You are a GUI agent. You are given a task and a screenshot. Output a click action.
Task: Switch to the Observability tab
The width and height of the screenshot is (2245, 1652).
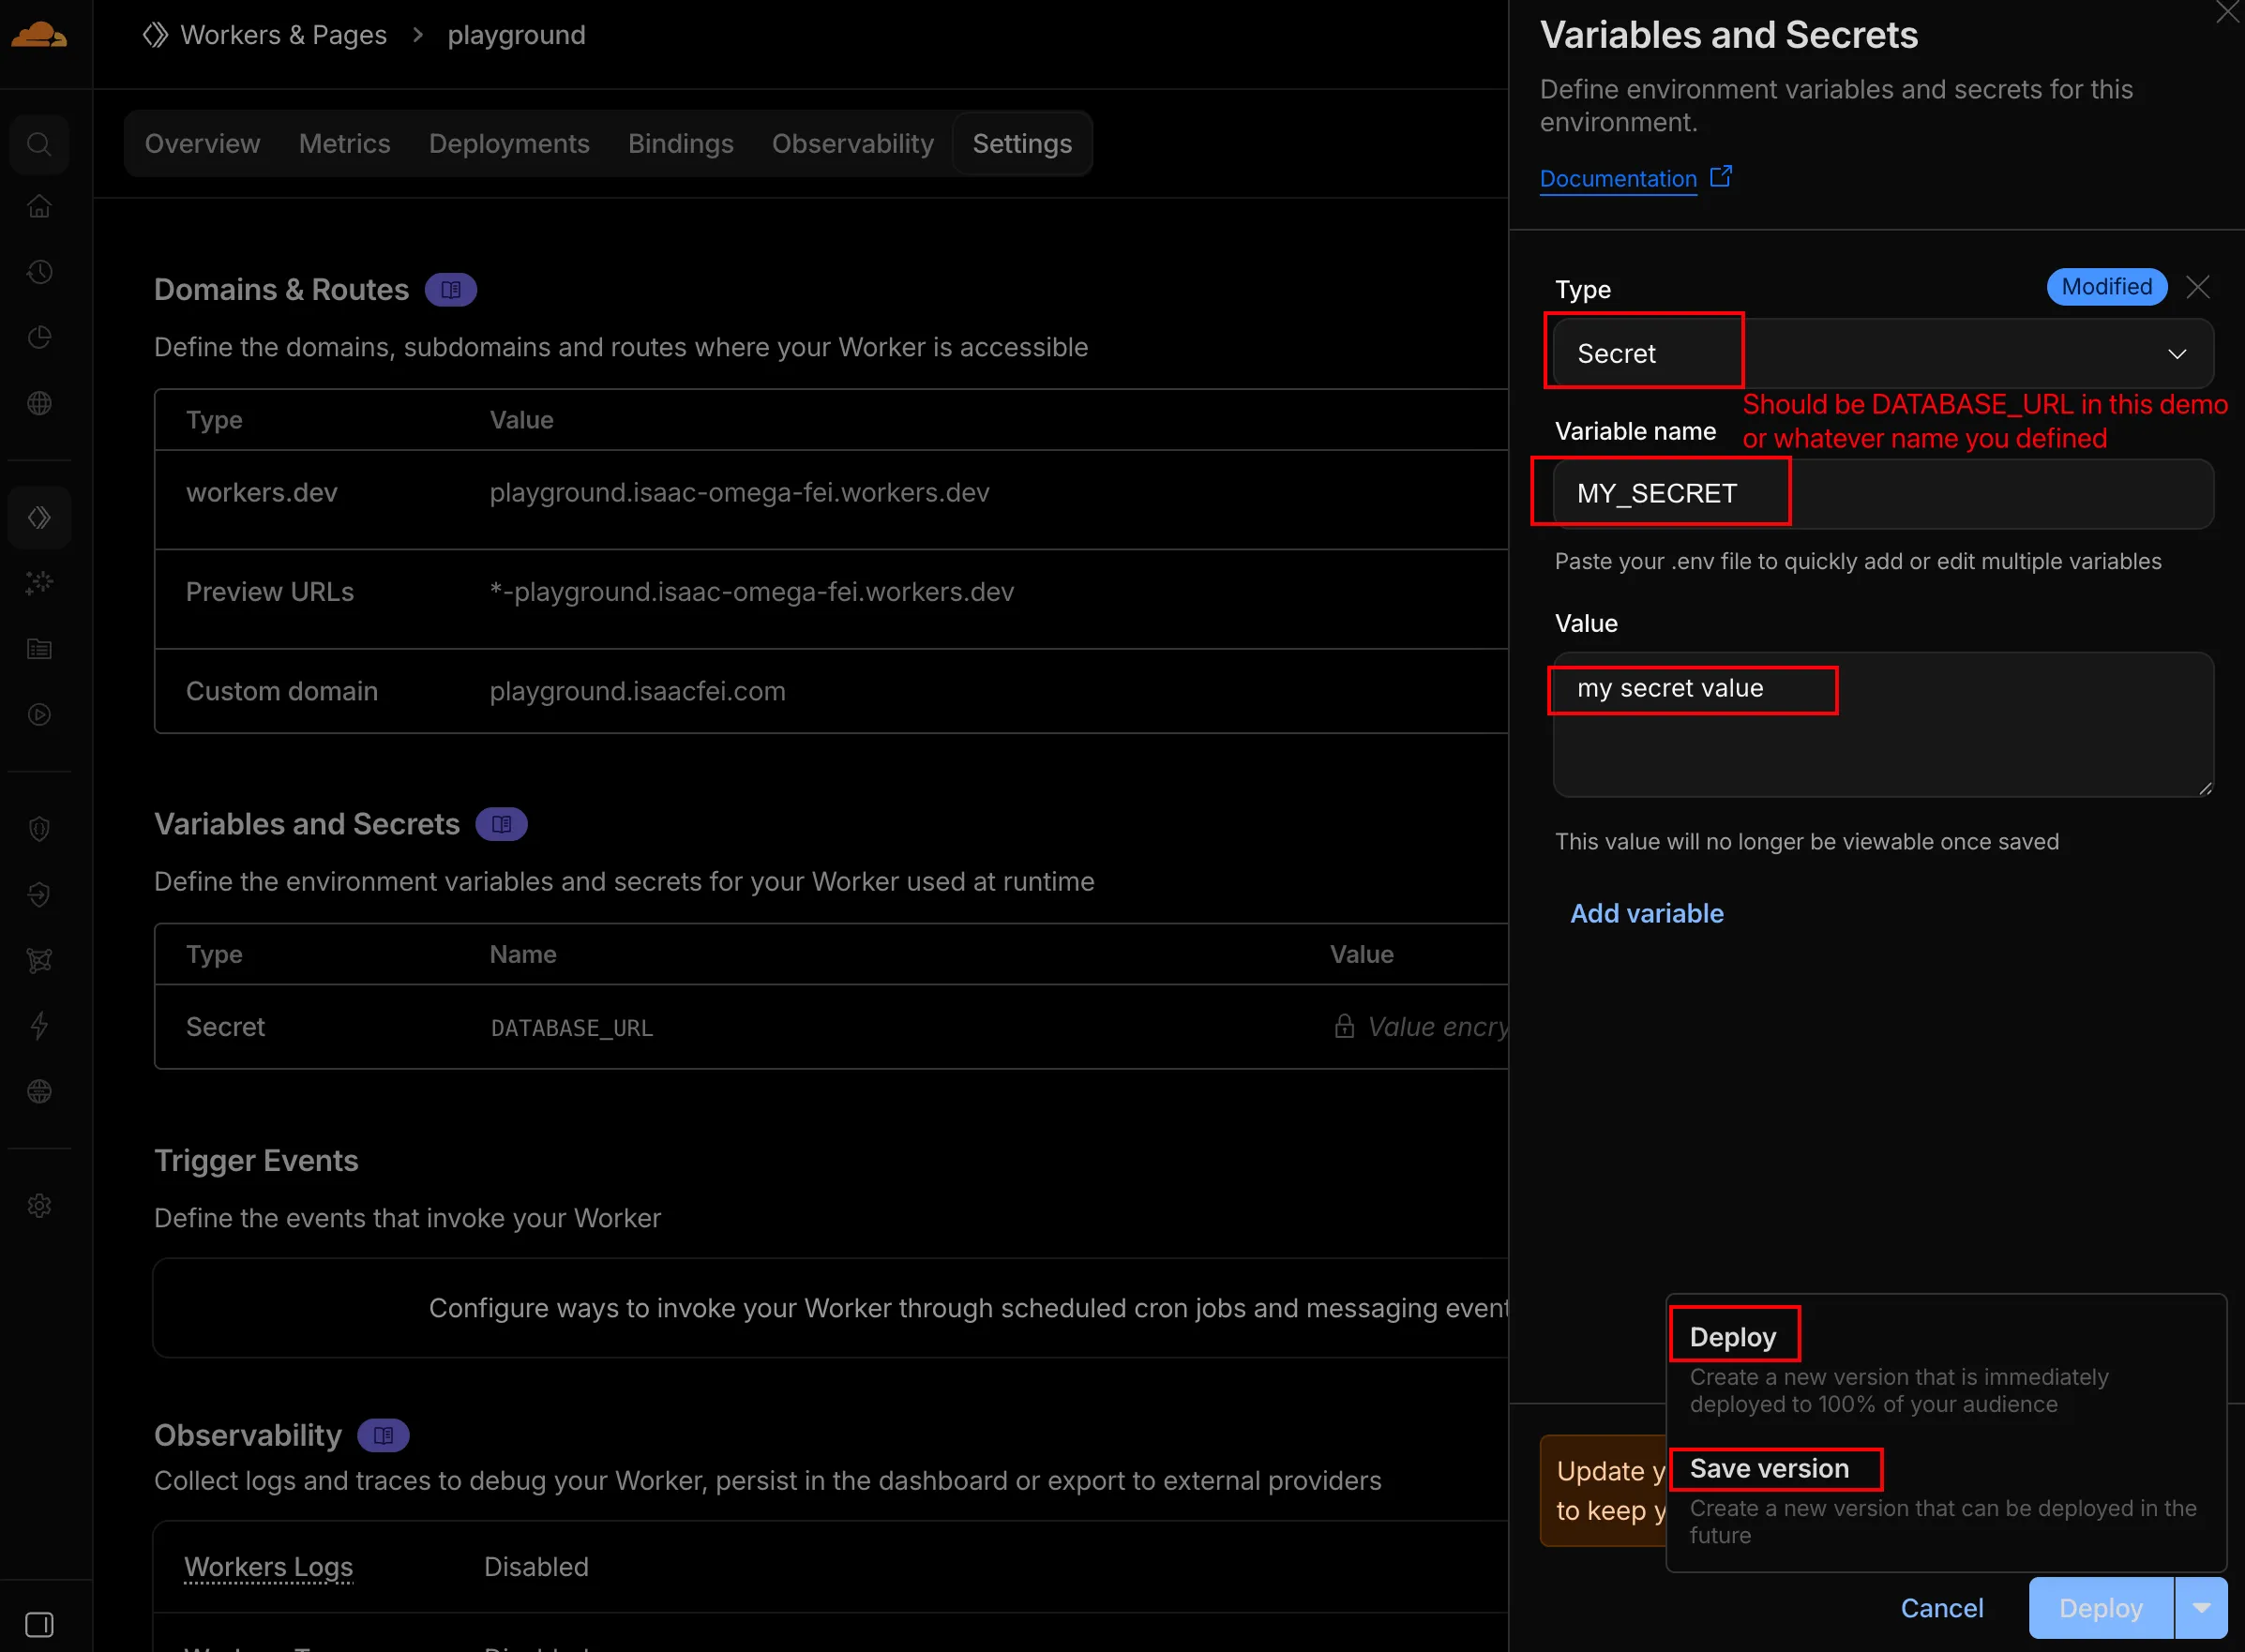pyautogui.click(x=852, y=143)
